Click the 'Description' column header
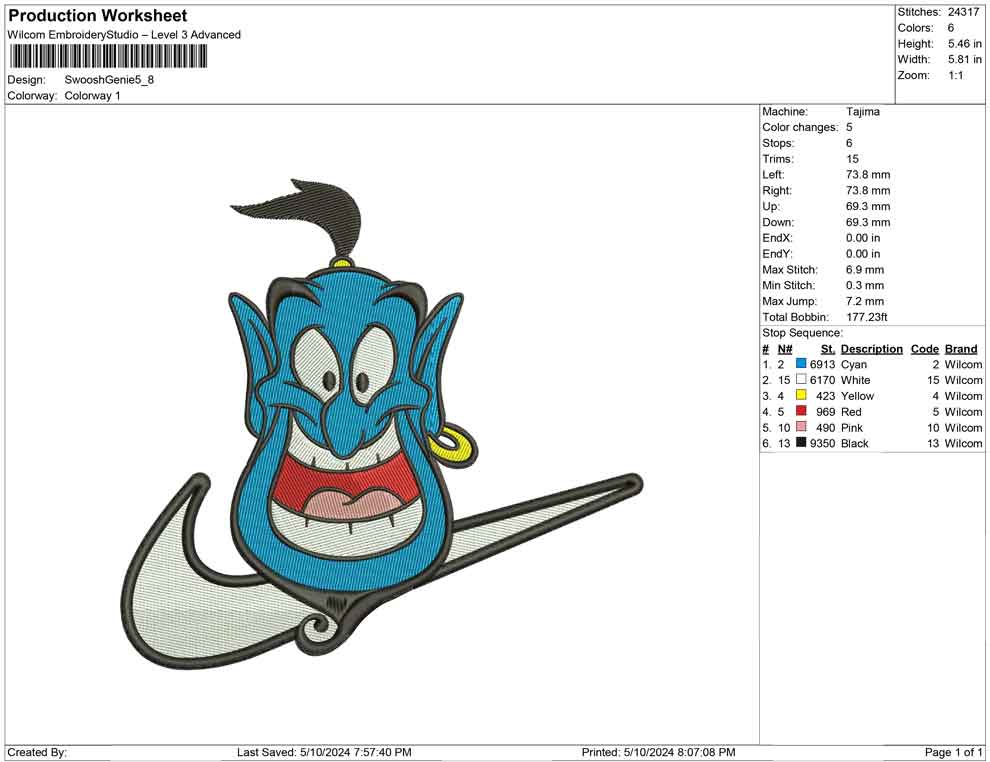This screenshot has height=762, width=990. 872,349
